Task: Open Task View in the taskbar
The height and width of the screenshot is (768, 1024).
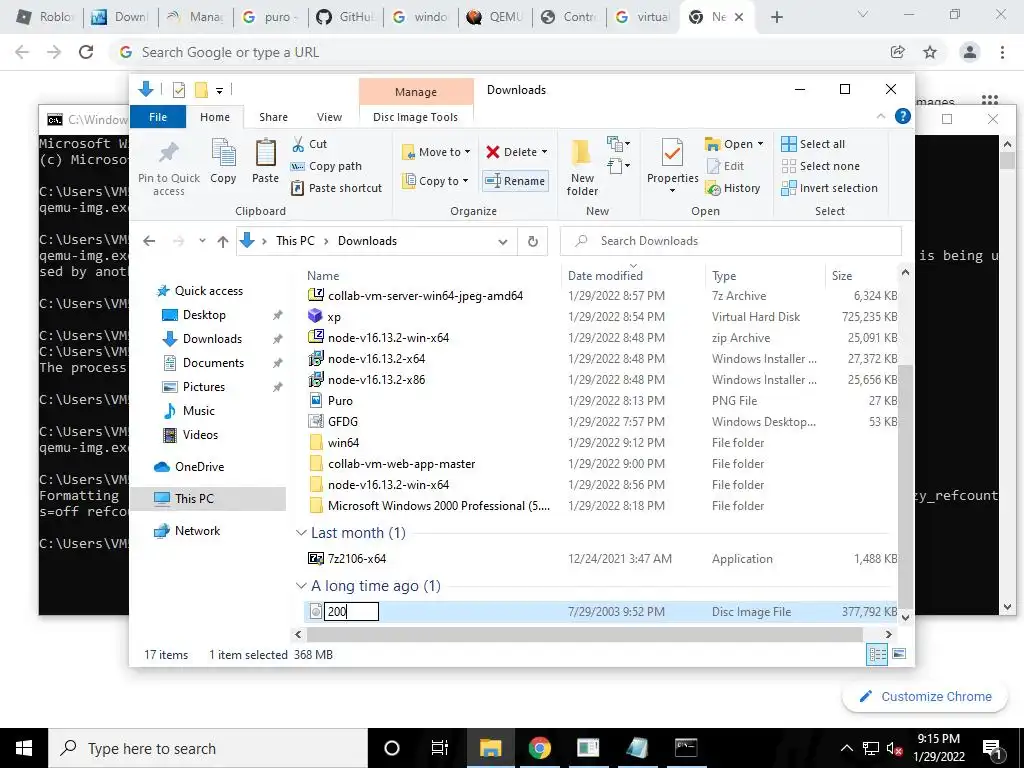Action: point(440,748)
